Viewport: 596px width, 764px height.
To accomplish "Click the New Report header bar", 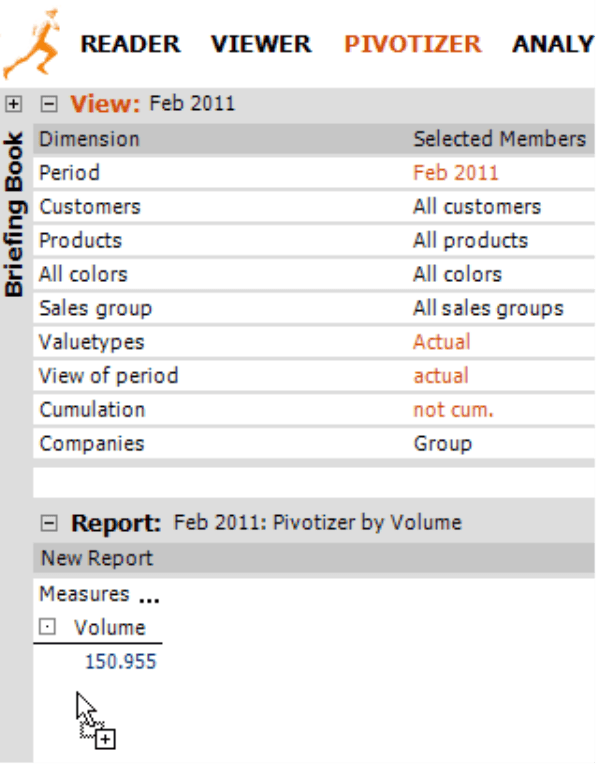I will pos(314,558).
